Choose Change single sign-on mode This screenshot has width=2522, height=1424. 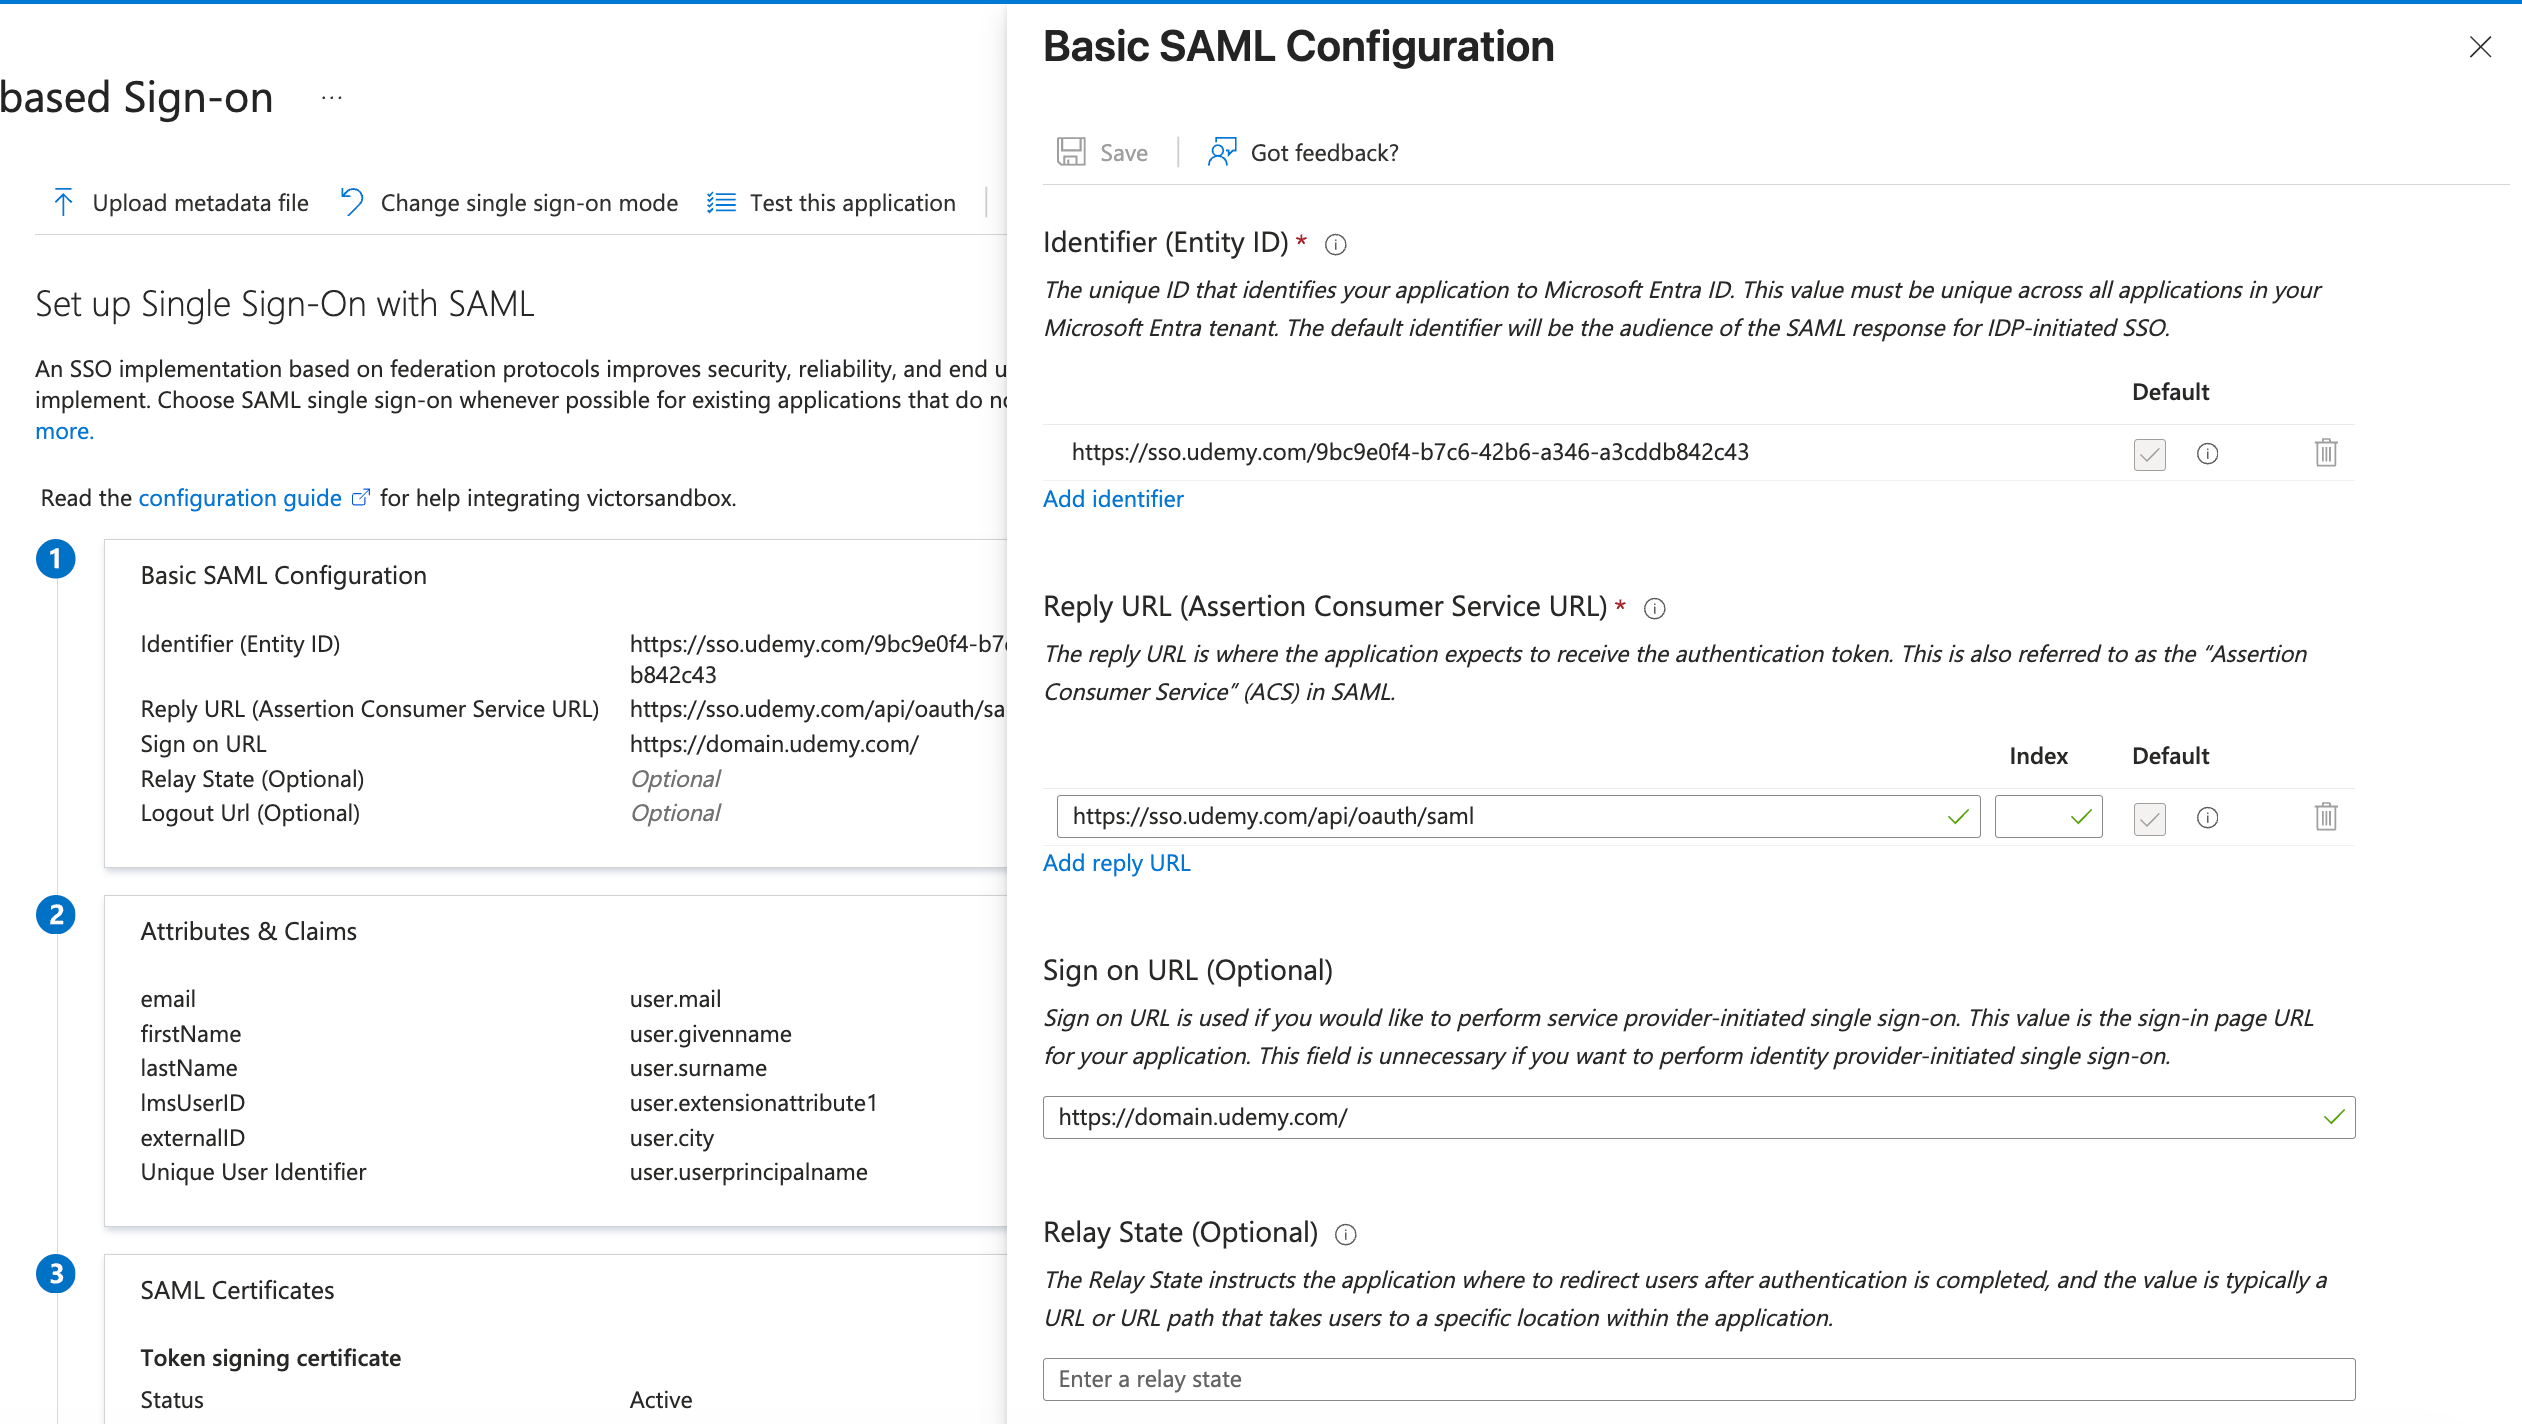point(509,203)
